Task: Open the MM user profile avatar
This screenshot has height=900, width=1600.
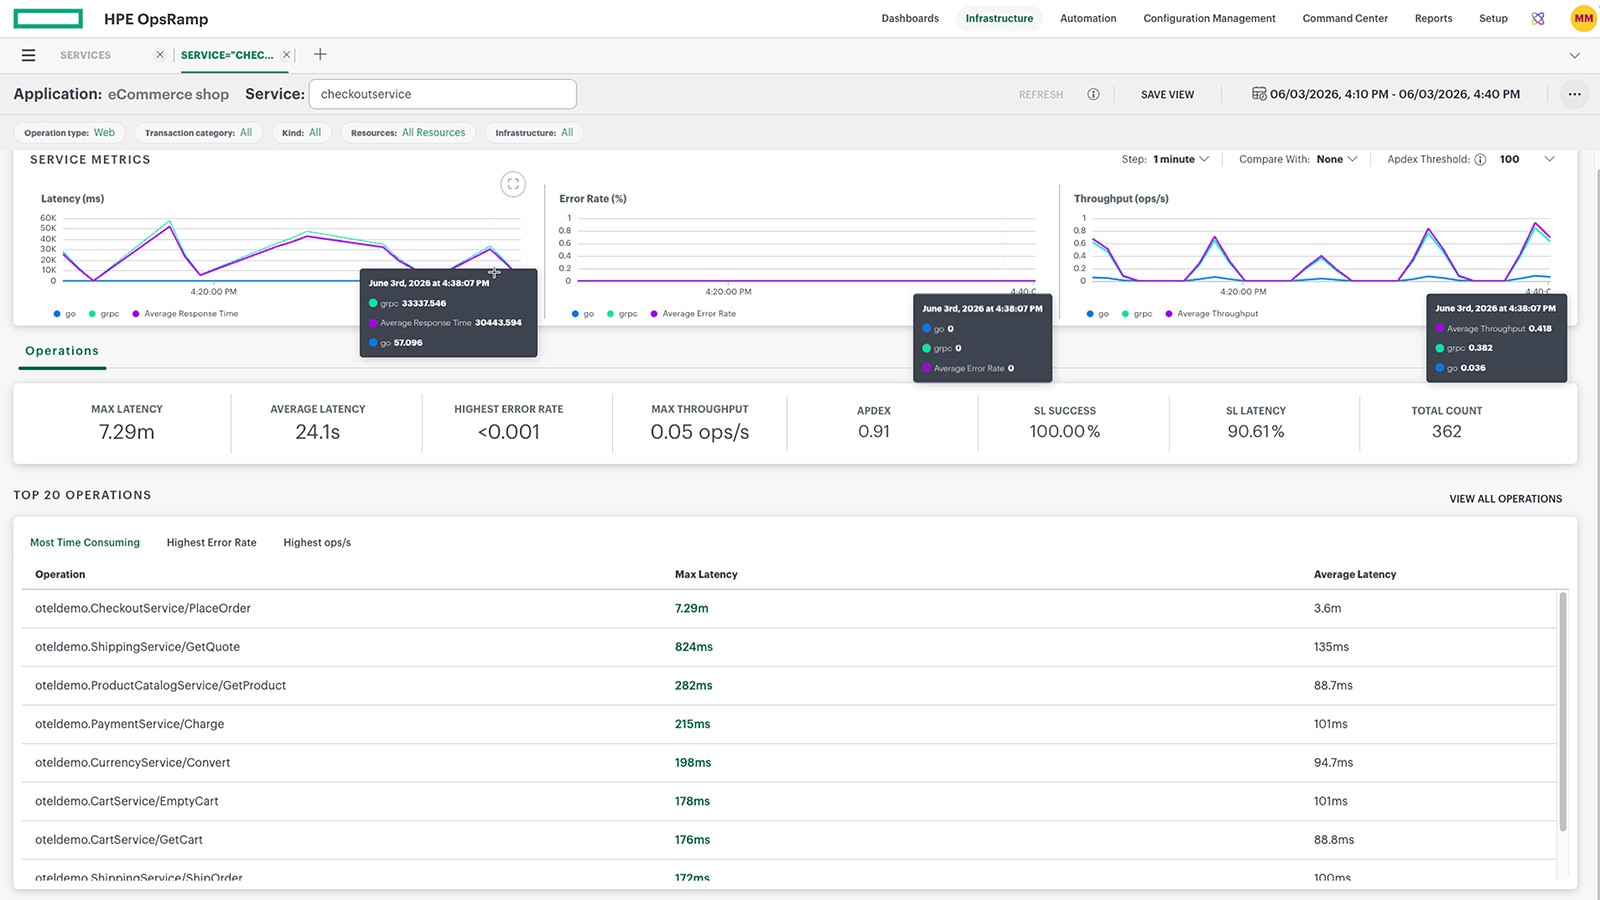Action: 1583,18
